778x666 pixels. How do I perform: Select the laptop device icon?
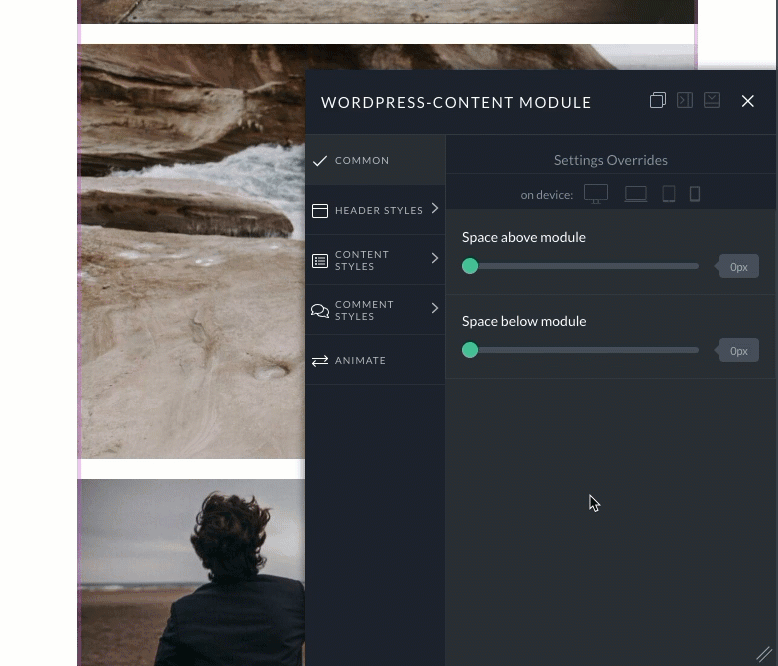[x=636, y=194]
